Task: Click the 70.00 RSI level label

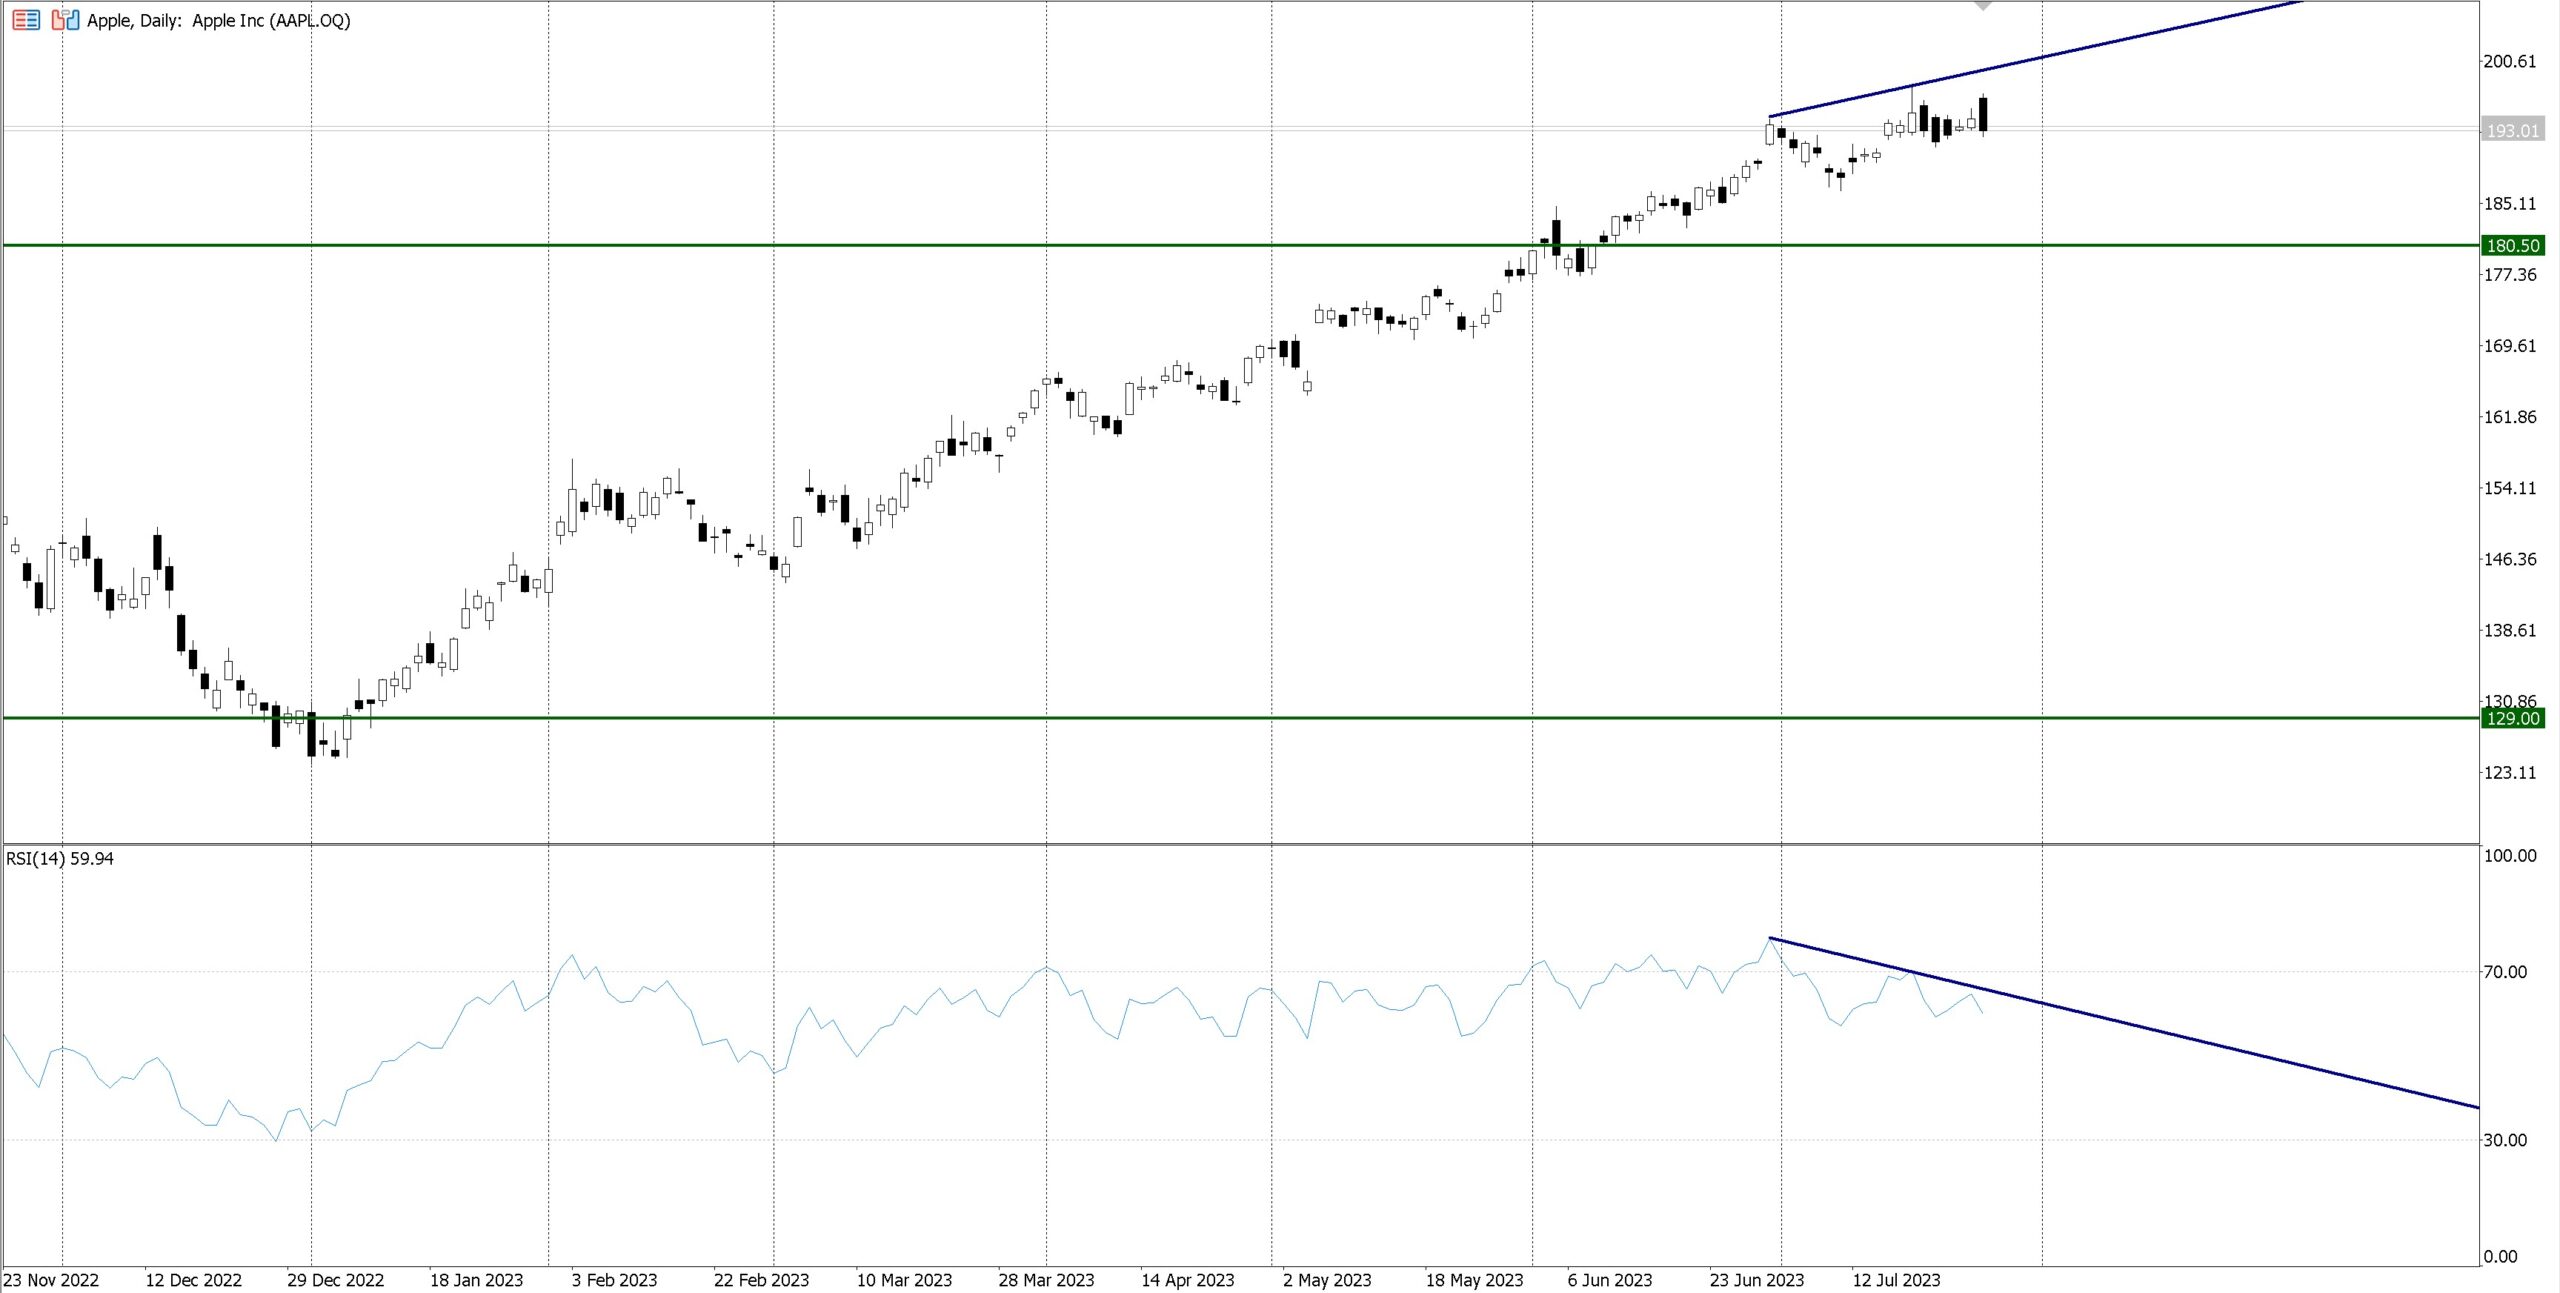Action: 2505,972
